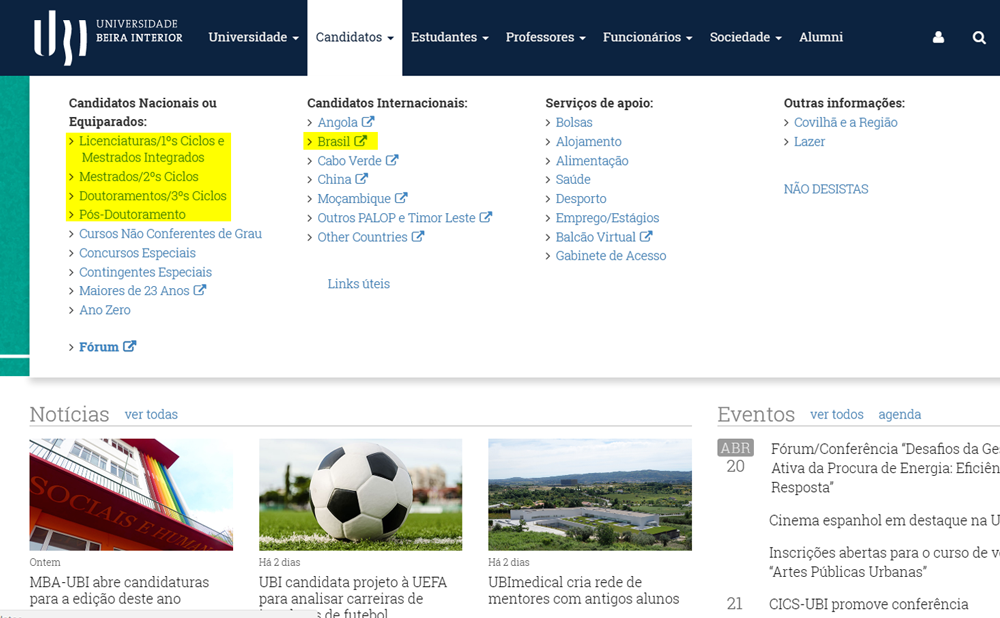Click external link icon next to Fórum
Screen dimensions: 1000x618
129,346
